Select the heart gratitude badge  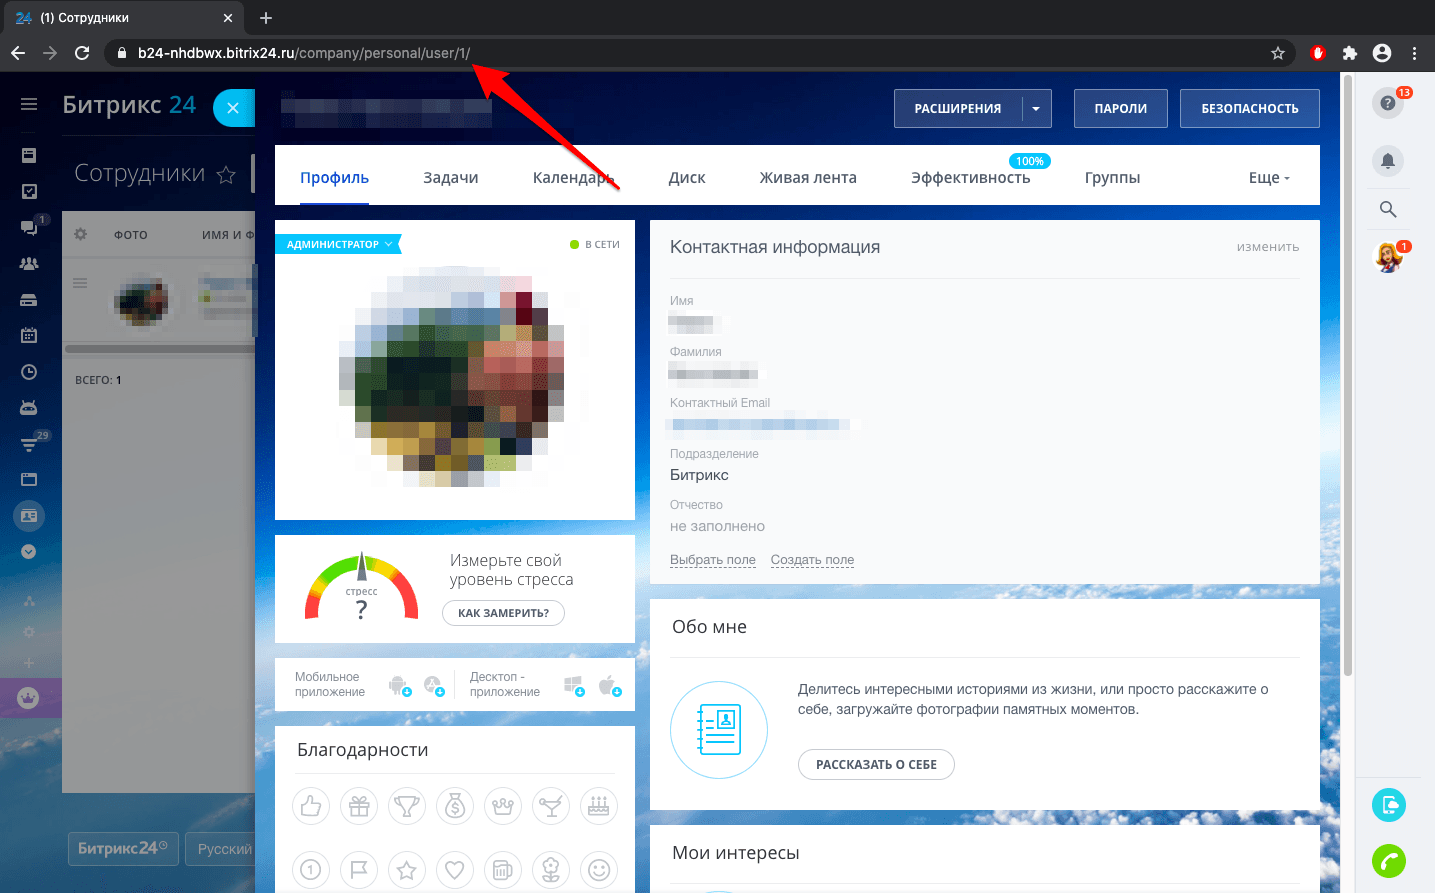pos(455,869)
